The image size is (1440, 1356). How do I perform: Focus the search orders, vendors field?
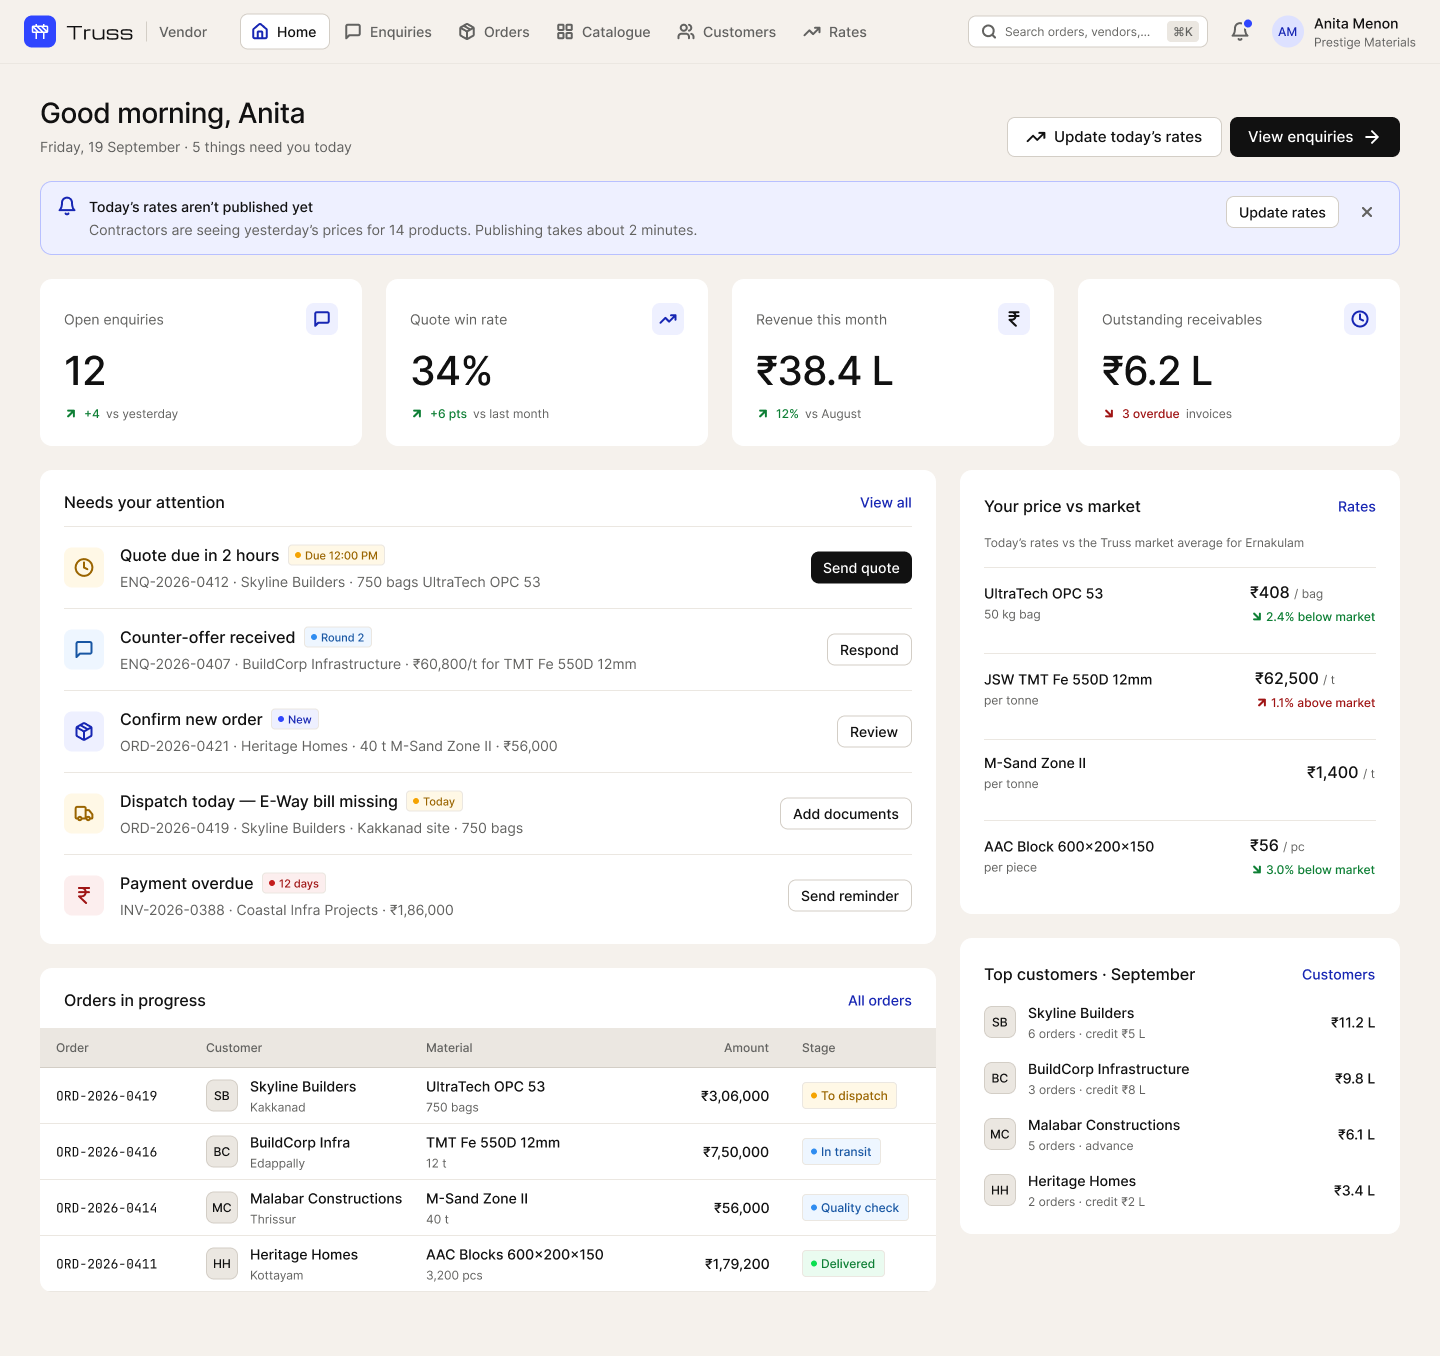coord(1088,32)
